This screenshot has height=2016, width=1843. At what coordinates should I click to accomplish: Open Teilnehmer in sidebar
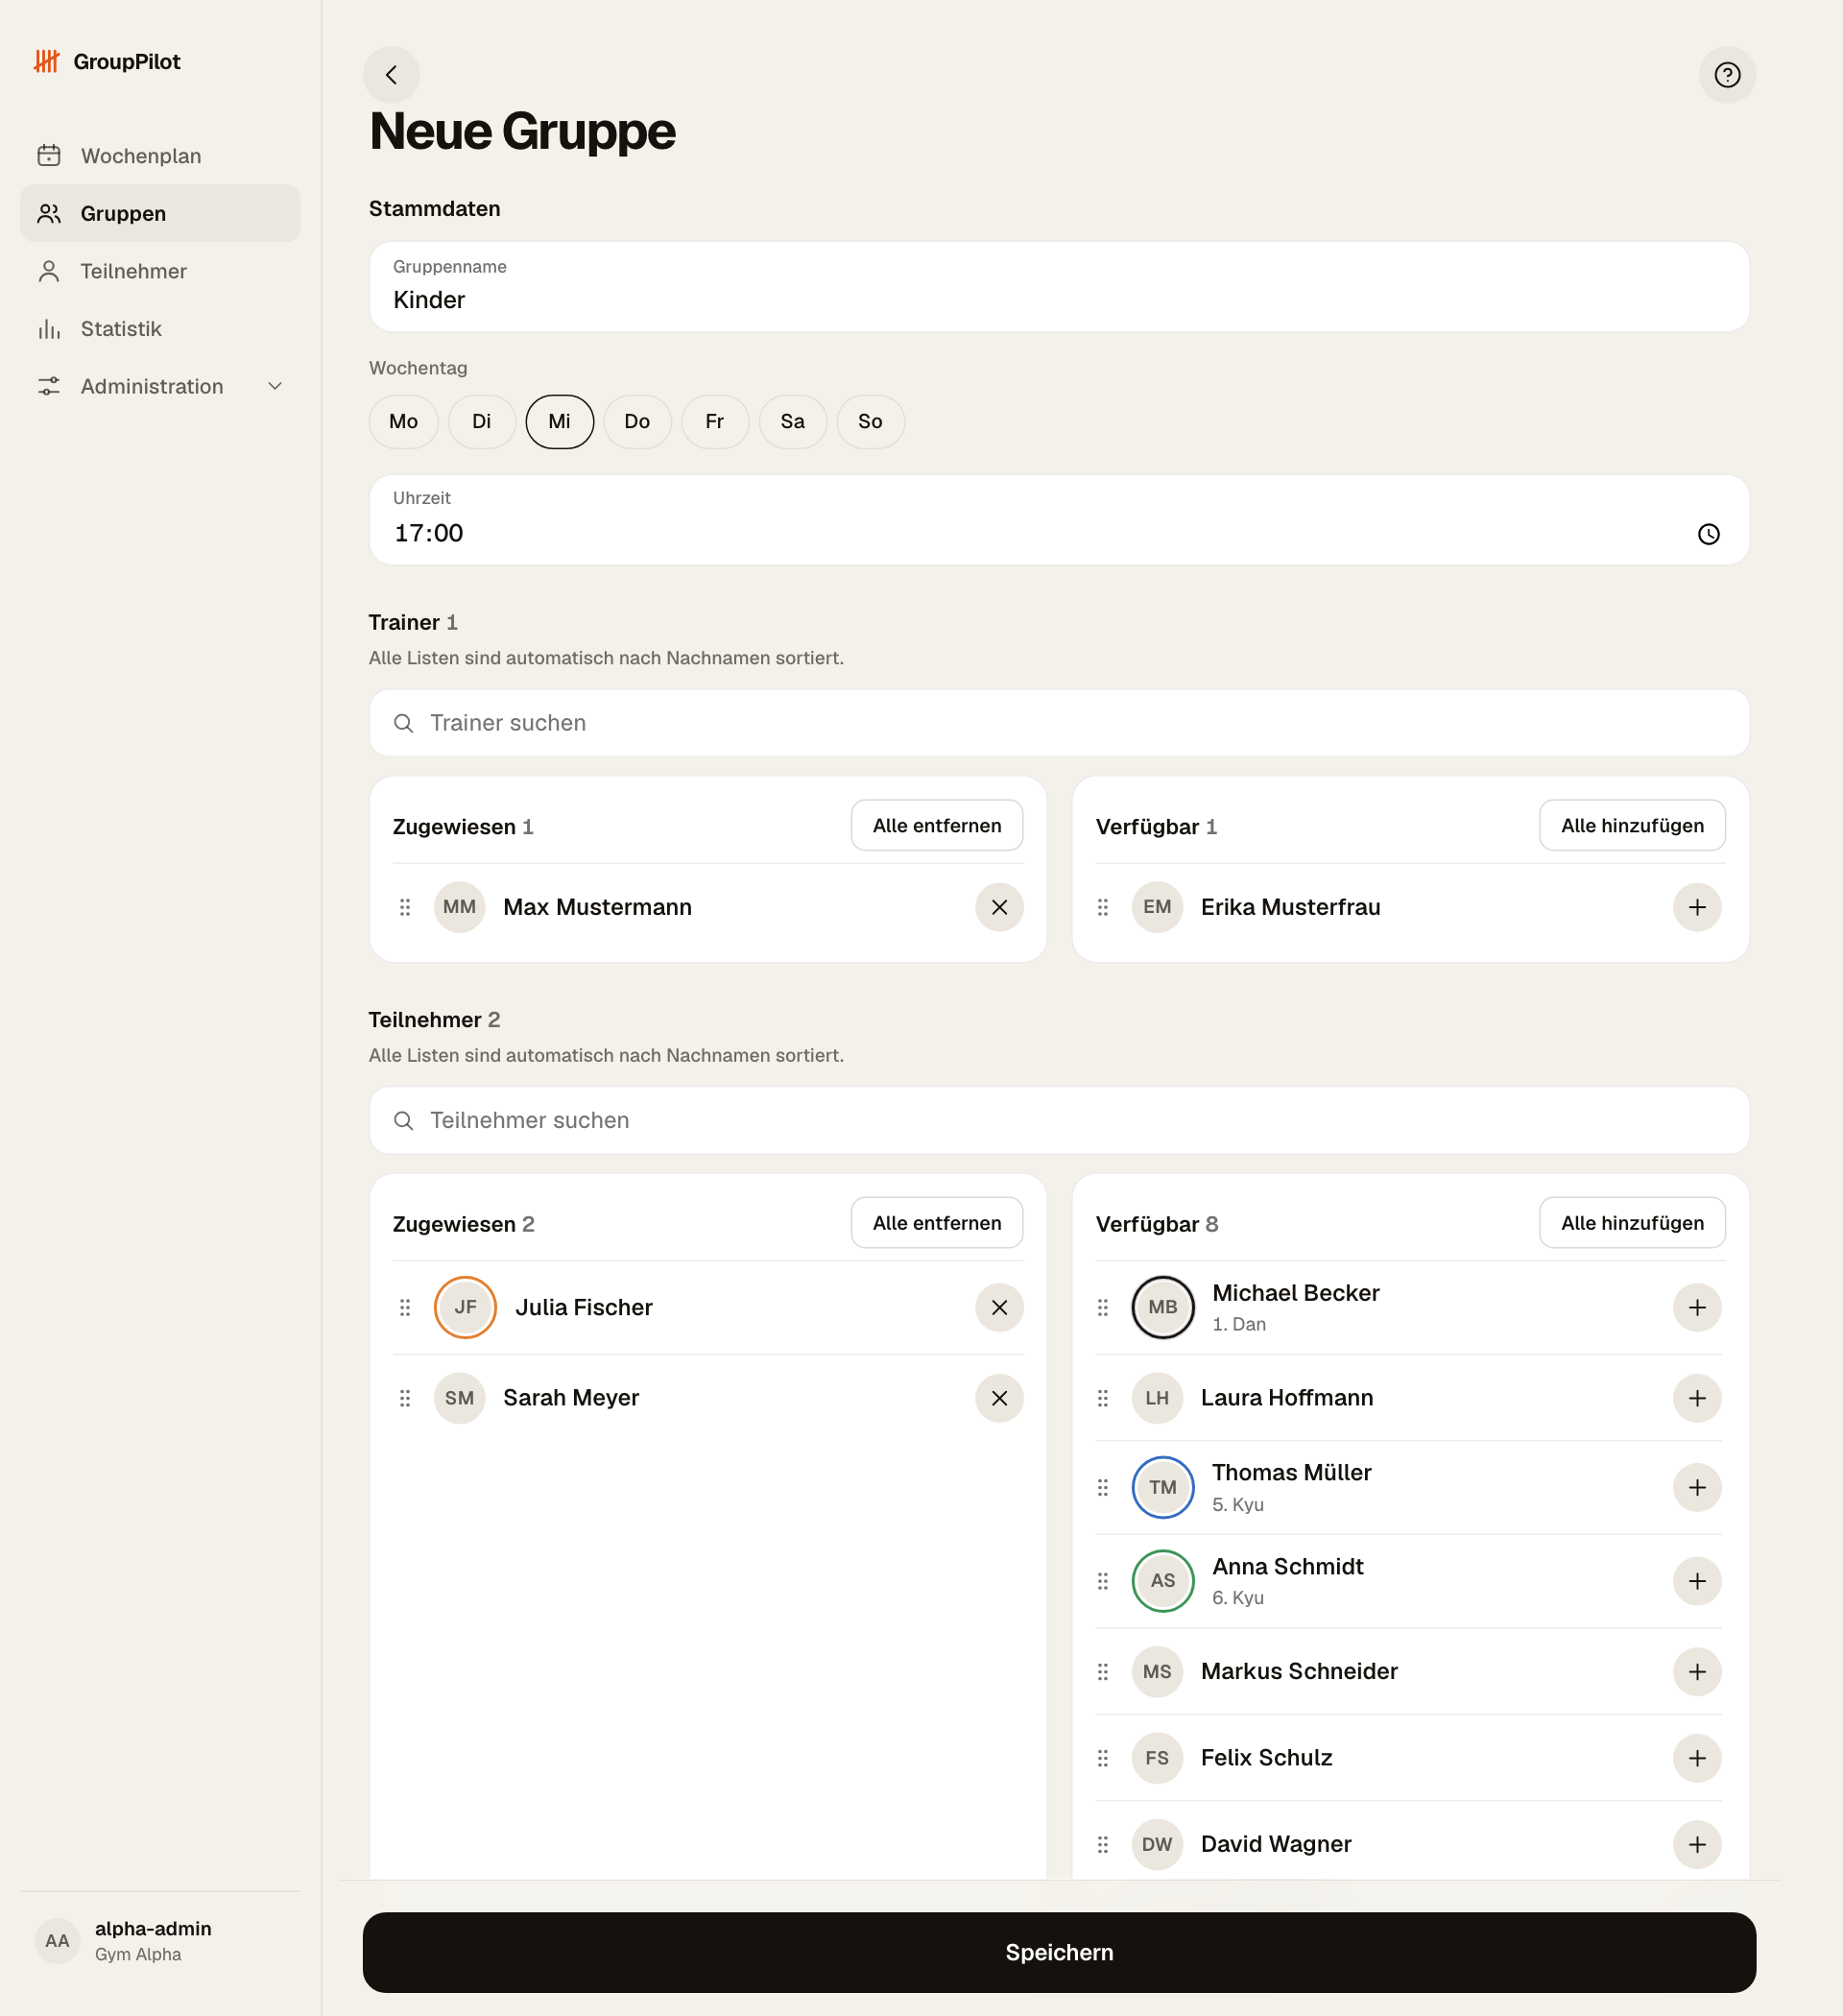(160, 271)
